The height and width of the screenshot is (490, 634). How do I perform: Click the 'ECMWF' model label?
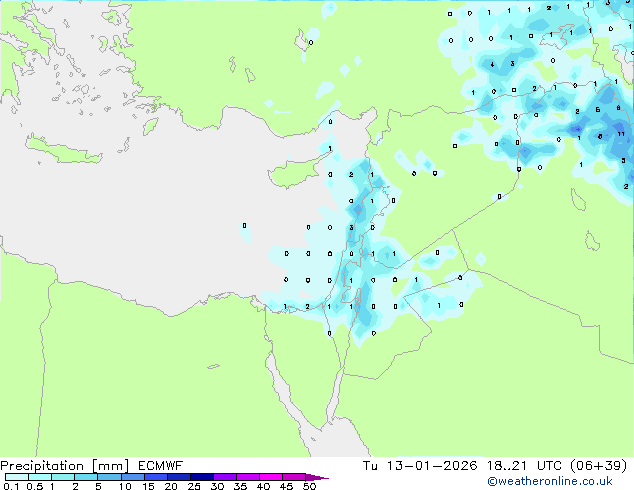click(161, 466)
